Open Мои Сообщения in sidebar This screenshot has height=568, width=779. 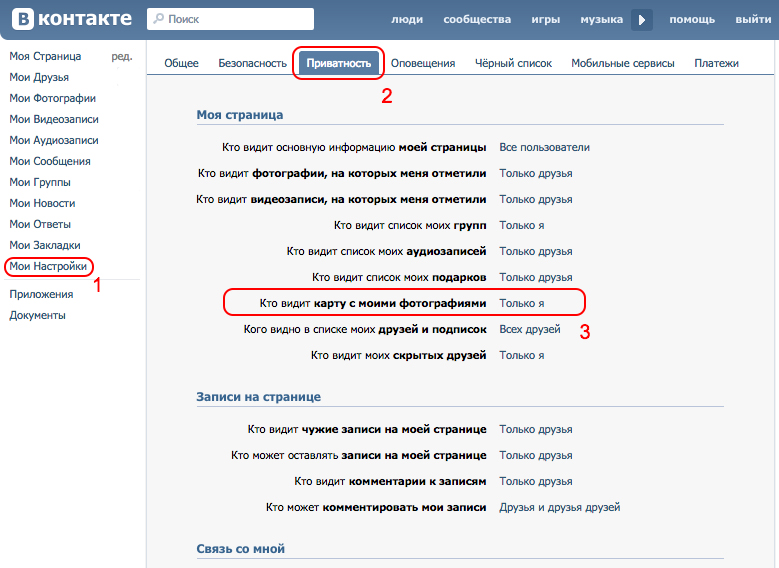point(50,161)
